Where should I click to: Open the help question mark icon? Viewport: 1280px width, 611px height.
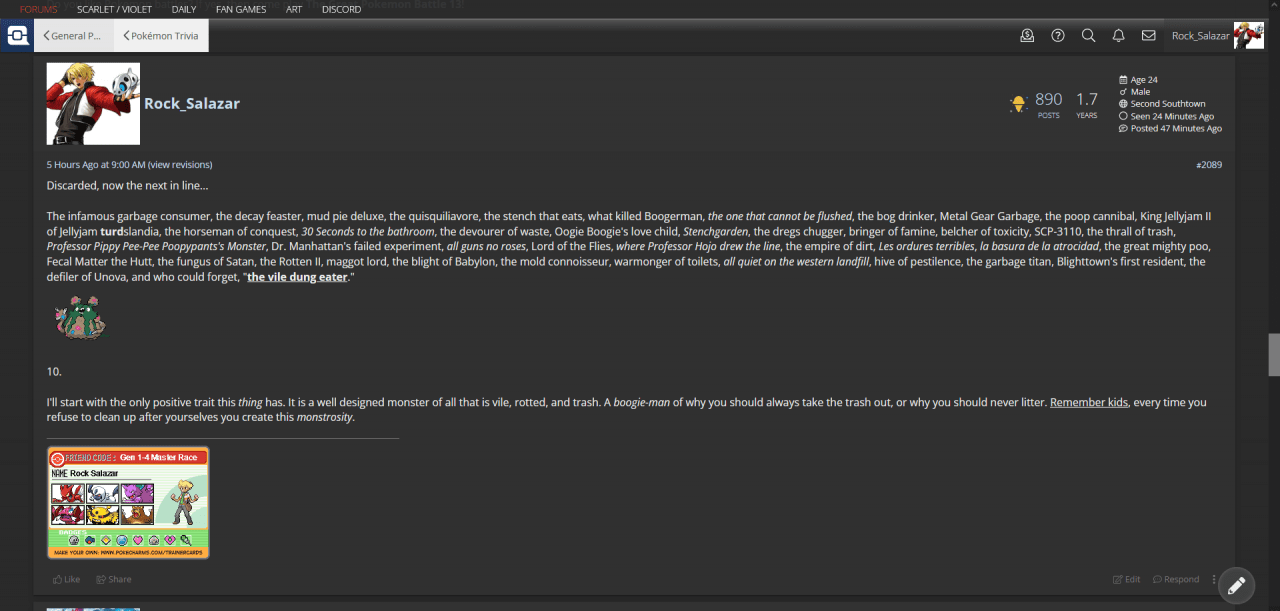[x=1058, y=35]
